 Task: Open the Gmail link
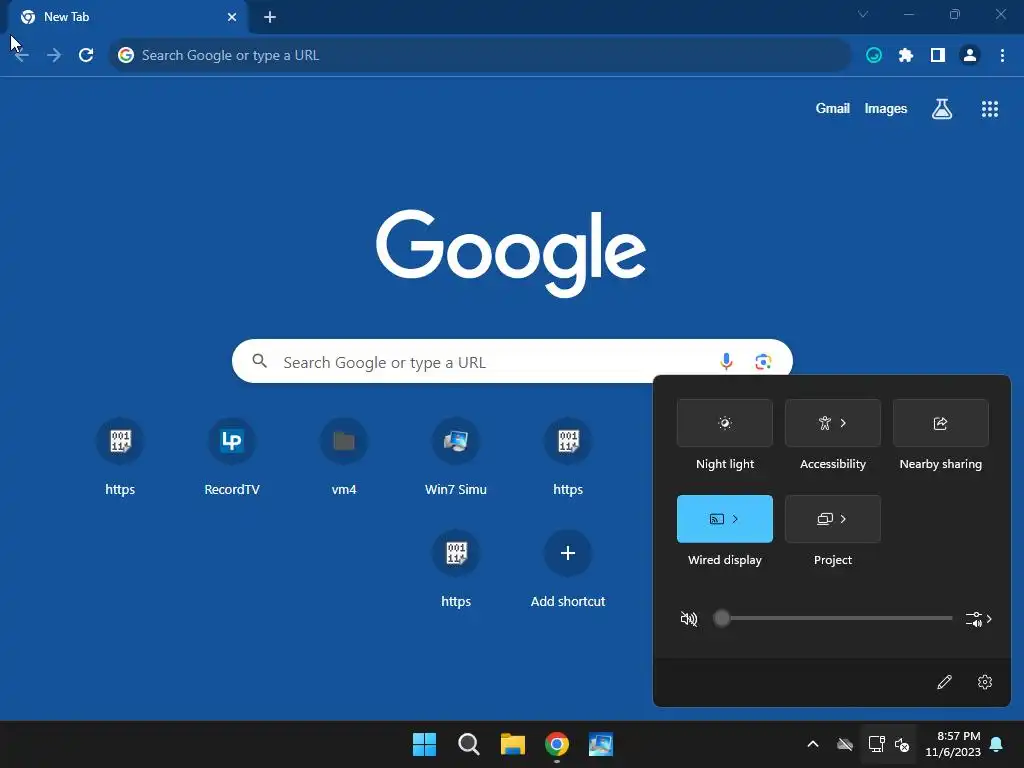click(x=833, y=108)
